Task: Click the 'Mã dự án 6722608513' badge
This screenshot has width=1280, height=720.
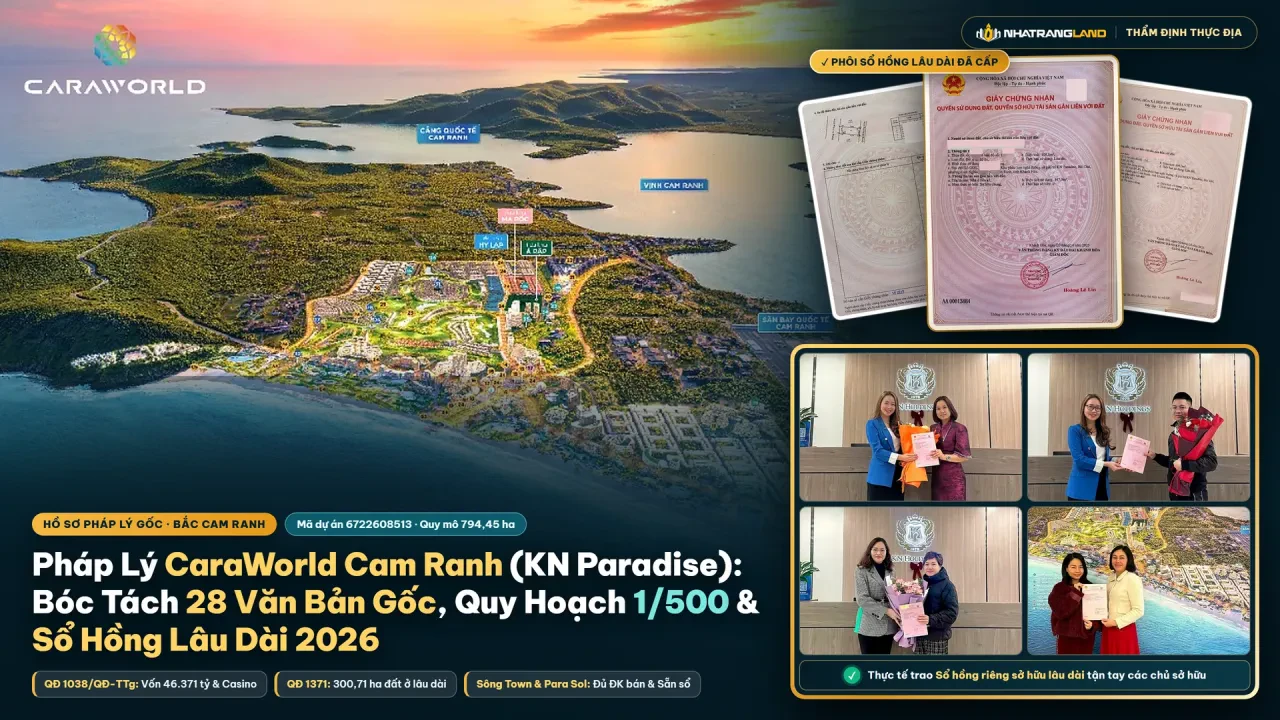Action: [x=405, y=524]
